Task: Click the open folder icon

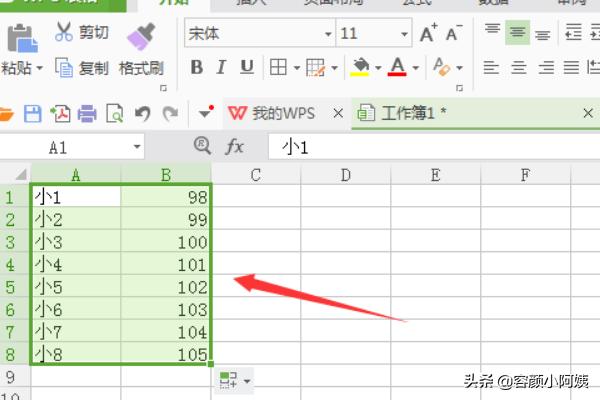Action: (x=6, y=114)
